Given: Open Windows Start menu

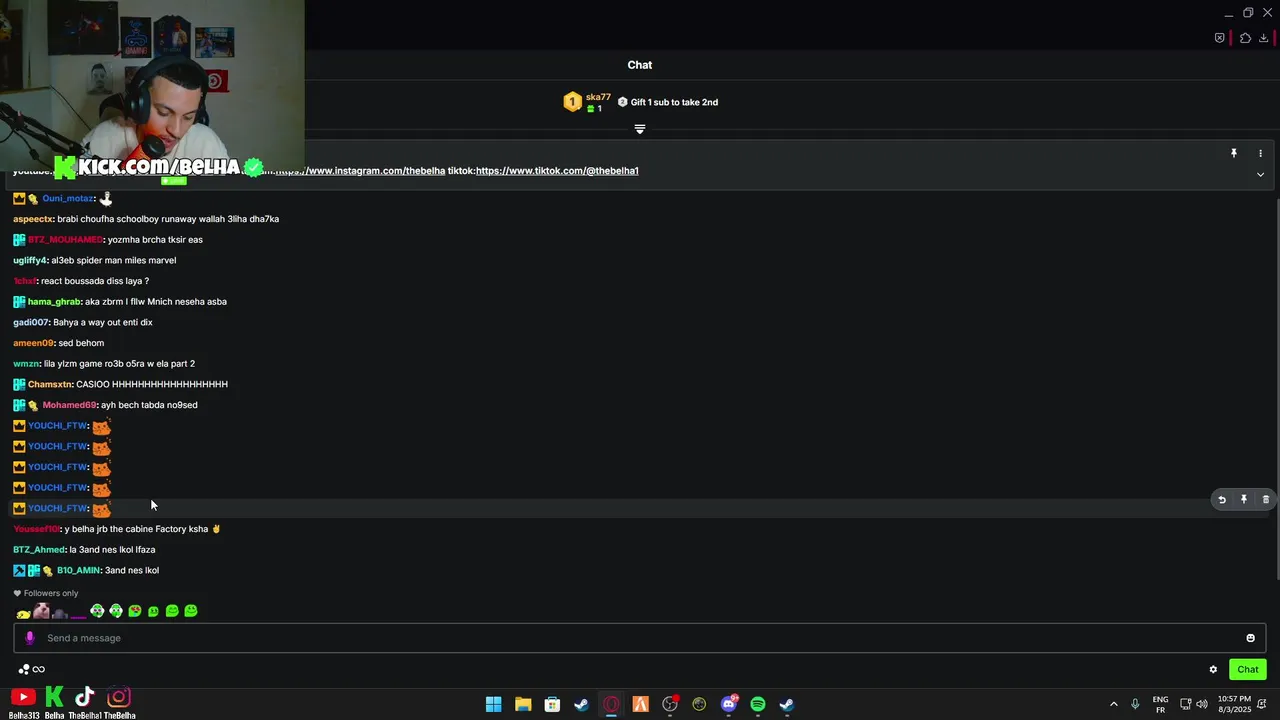Looking at the screenshot, I should [493, 704].
